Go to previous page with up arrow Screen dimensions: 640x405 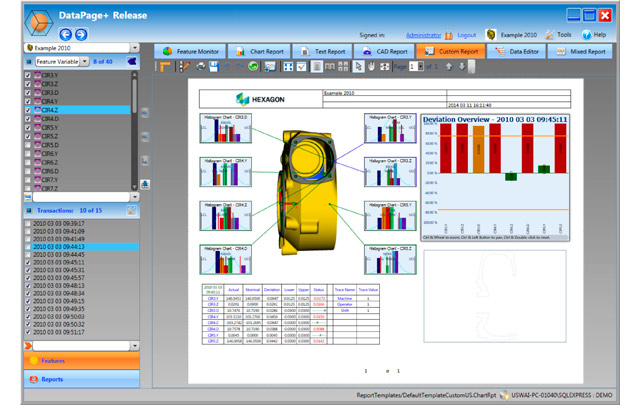pos(449,67)
